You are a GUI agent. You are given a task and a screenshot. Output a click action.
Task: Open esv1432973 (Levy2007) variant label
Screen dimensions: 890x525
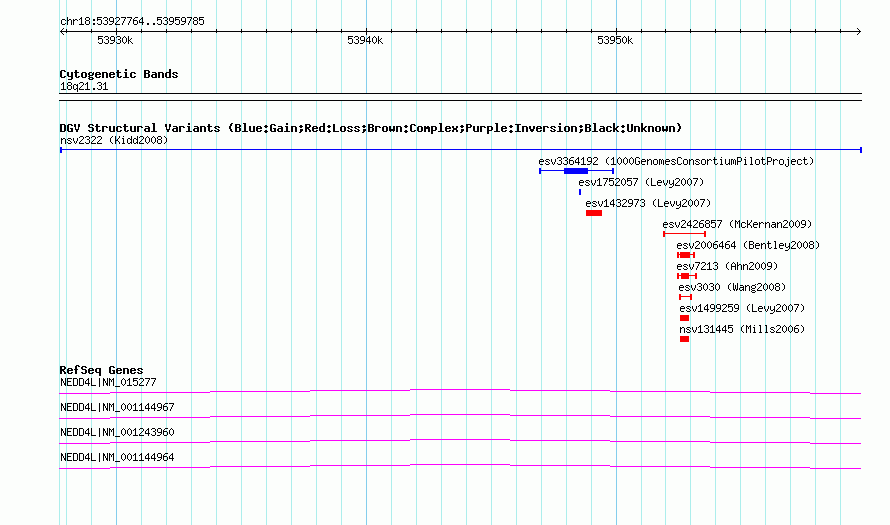tap(648, 203)
